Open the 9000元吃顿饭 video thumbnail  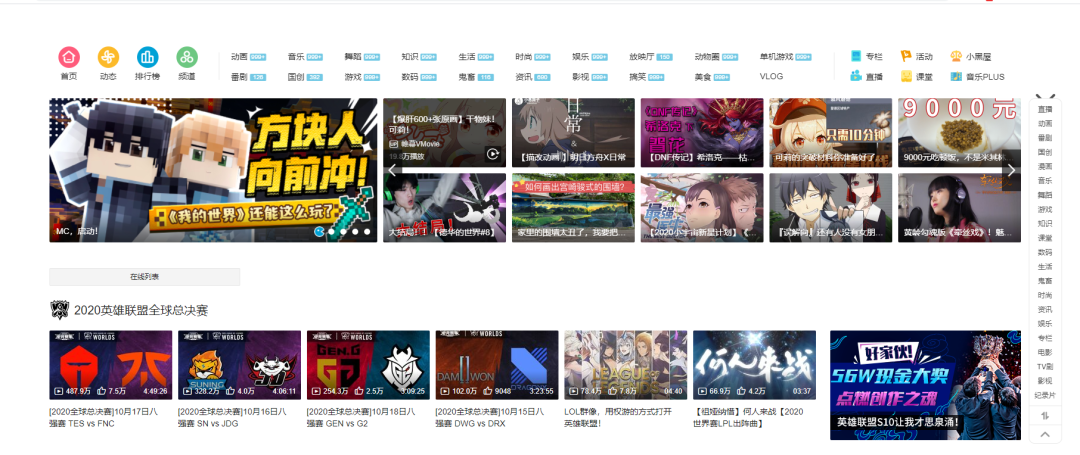959,132
